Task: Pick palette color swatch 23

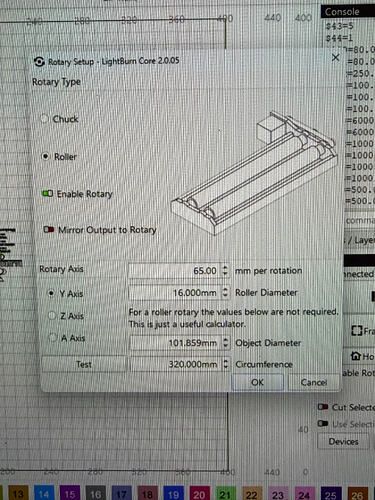Action: click(x=278, y=493)
